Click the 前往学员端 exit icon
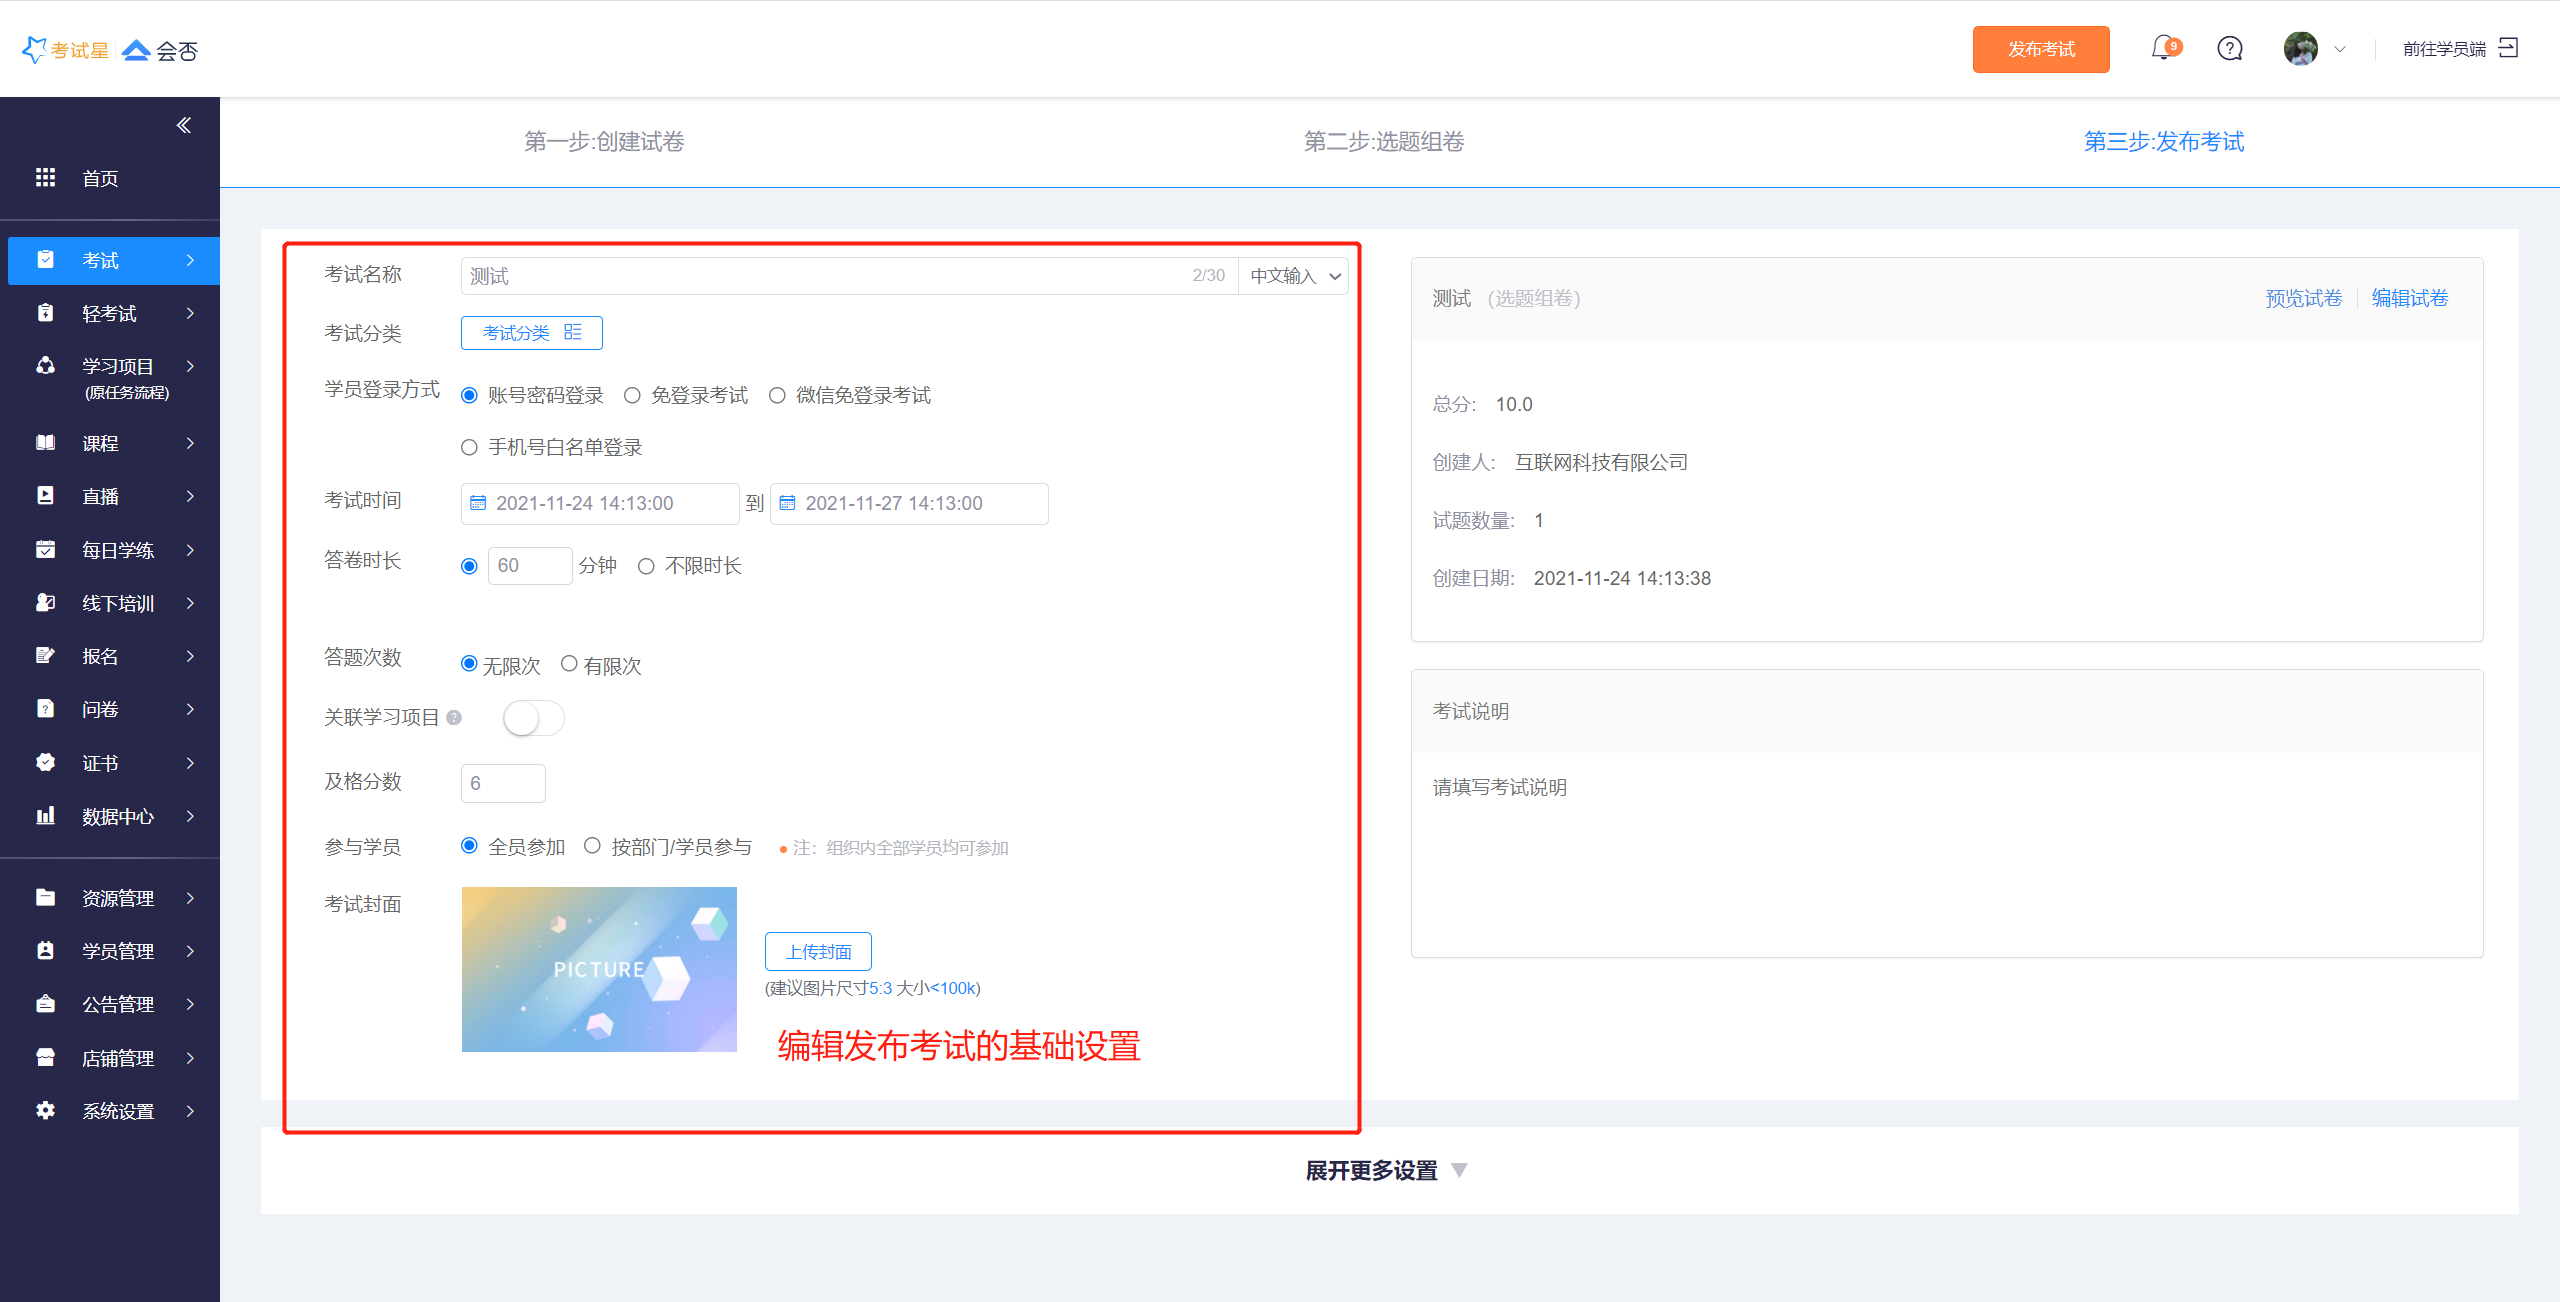This screenshot has height=1302, width=2560. pos(2509,48)
